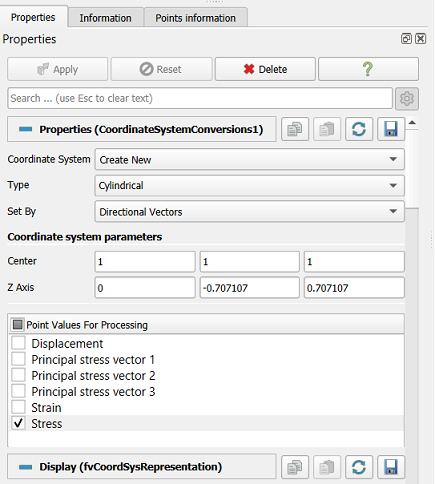Copy Display fvCoordSysRepresentation properties
This screenshot has width=435, height=484.
point(295,467)
